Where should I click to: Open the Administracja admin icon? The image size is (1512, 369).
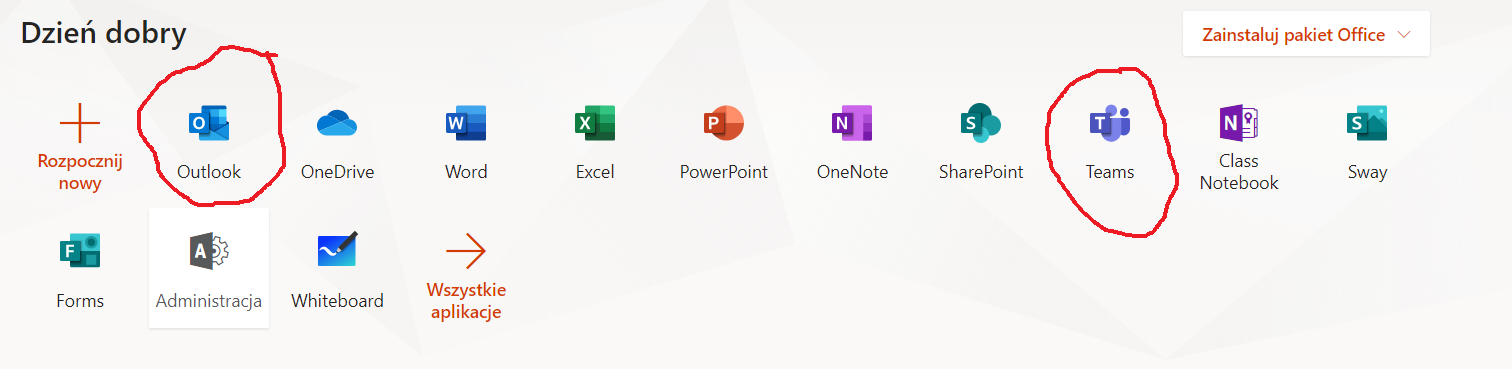pos(209,252)
